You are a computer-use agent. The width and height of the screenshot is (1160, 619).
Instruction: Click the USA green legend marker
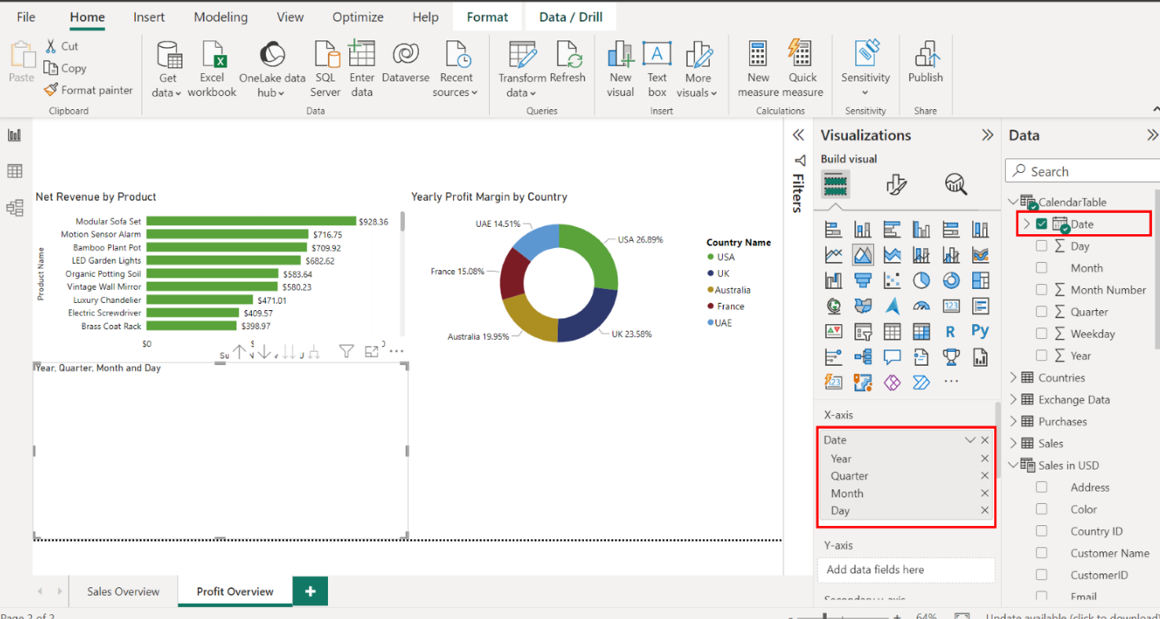[711, 257]
